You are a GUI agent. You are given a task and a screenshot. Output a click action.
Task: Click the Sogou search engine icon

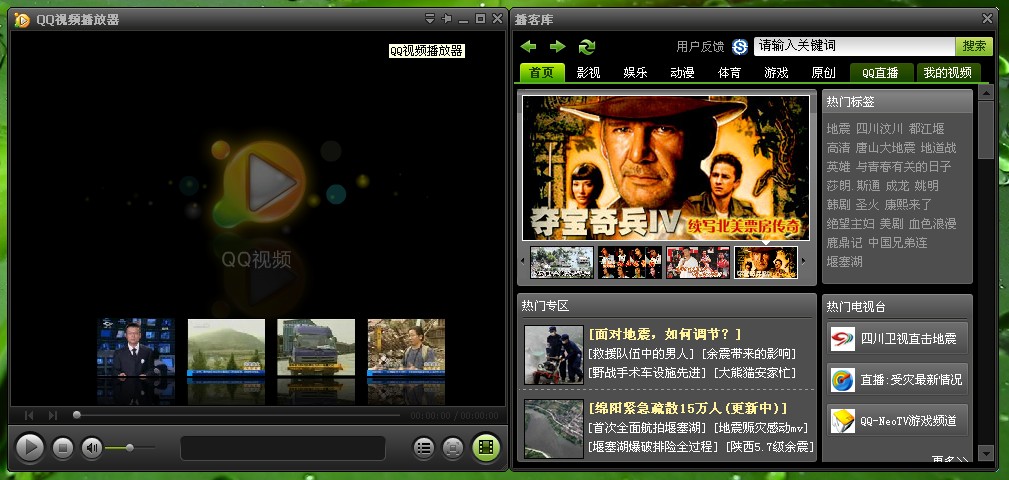click(x=740, y=46)
